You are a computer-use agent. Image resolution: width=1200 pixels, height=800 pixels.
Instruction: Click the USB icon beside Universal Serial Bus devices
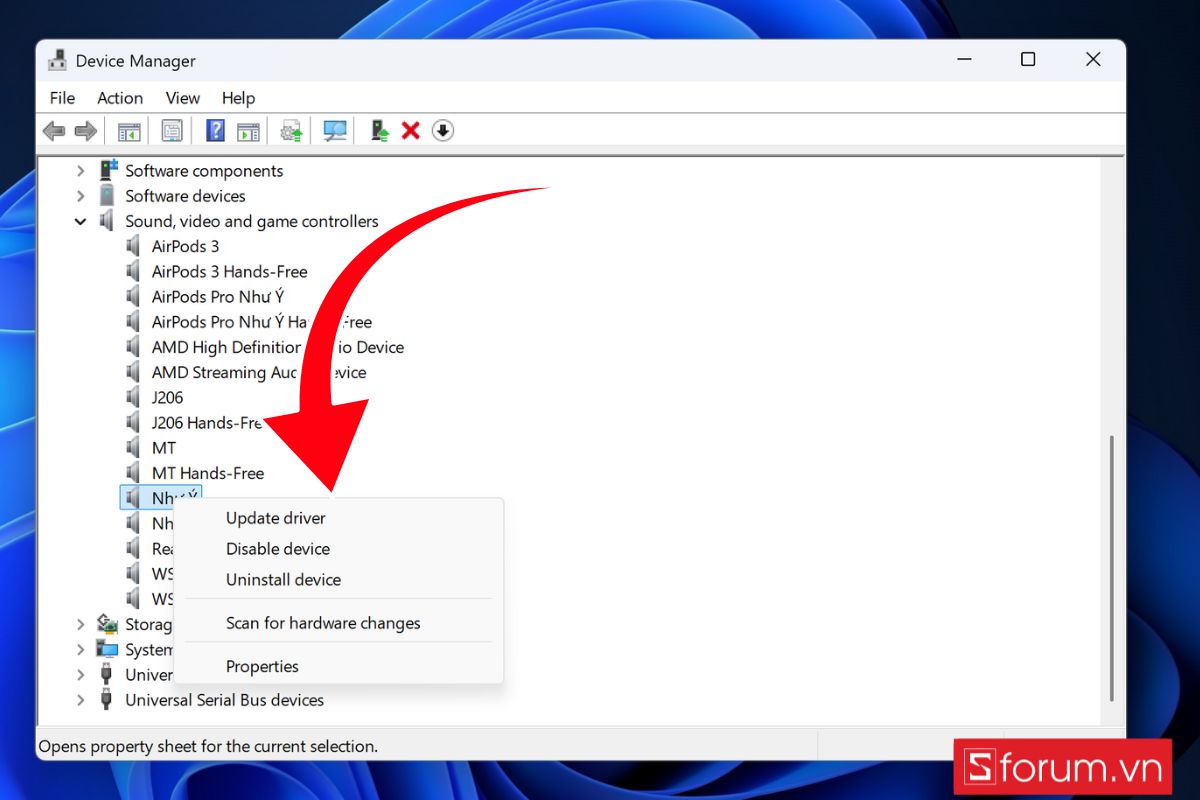[x=107, y=700]
